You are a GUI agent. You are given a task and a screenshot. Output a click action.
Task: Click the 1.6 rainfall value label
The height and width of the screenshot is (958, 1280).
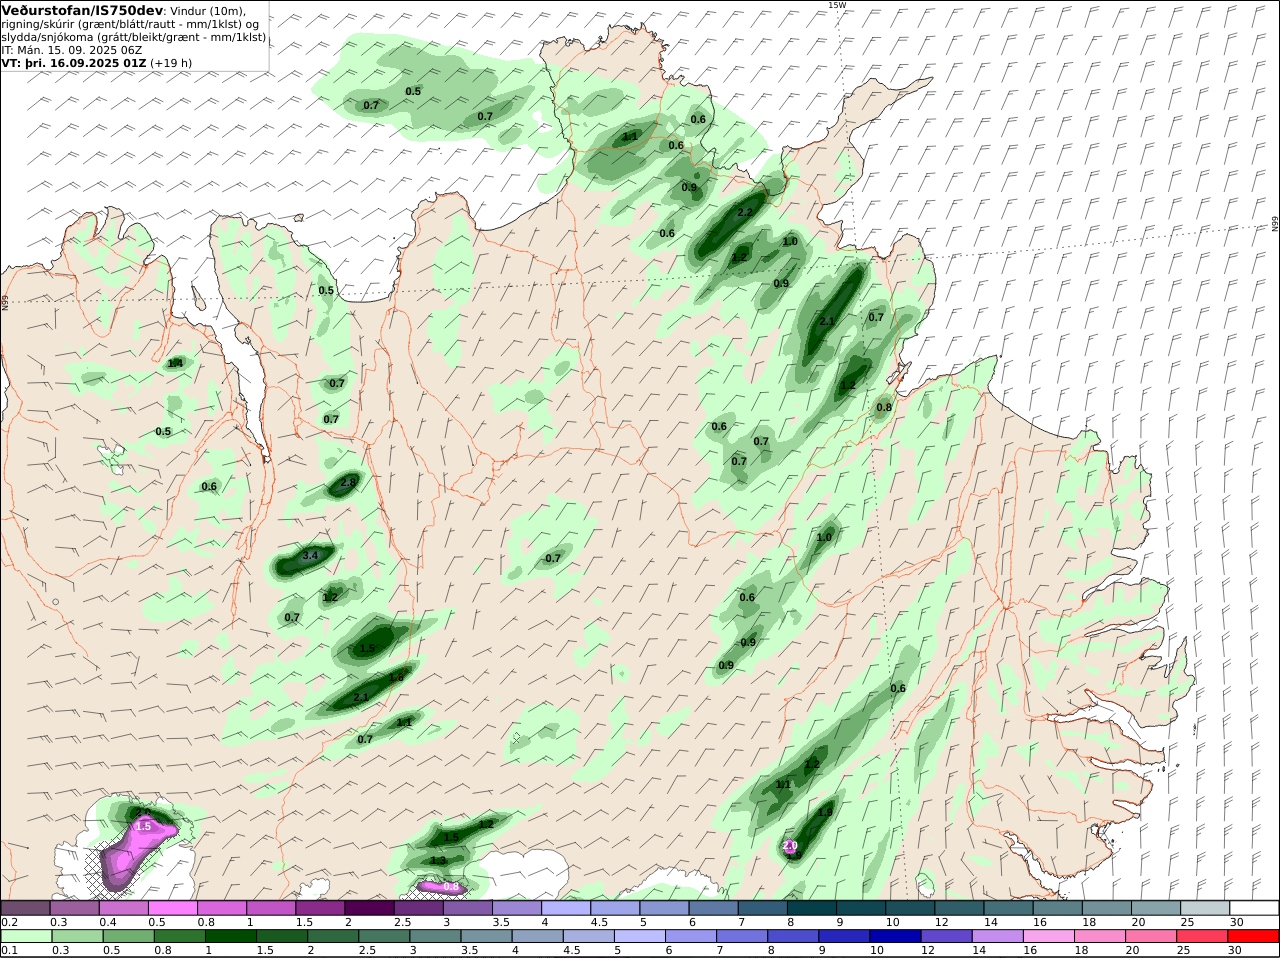[396, 678]
